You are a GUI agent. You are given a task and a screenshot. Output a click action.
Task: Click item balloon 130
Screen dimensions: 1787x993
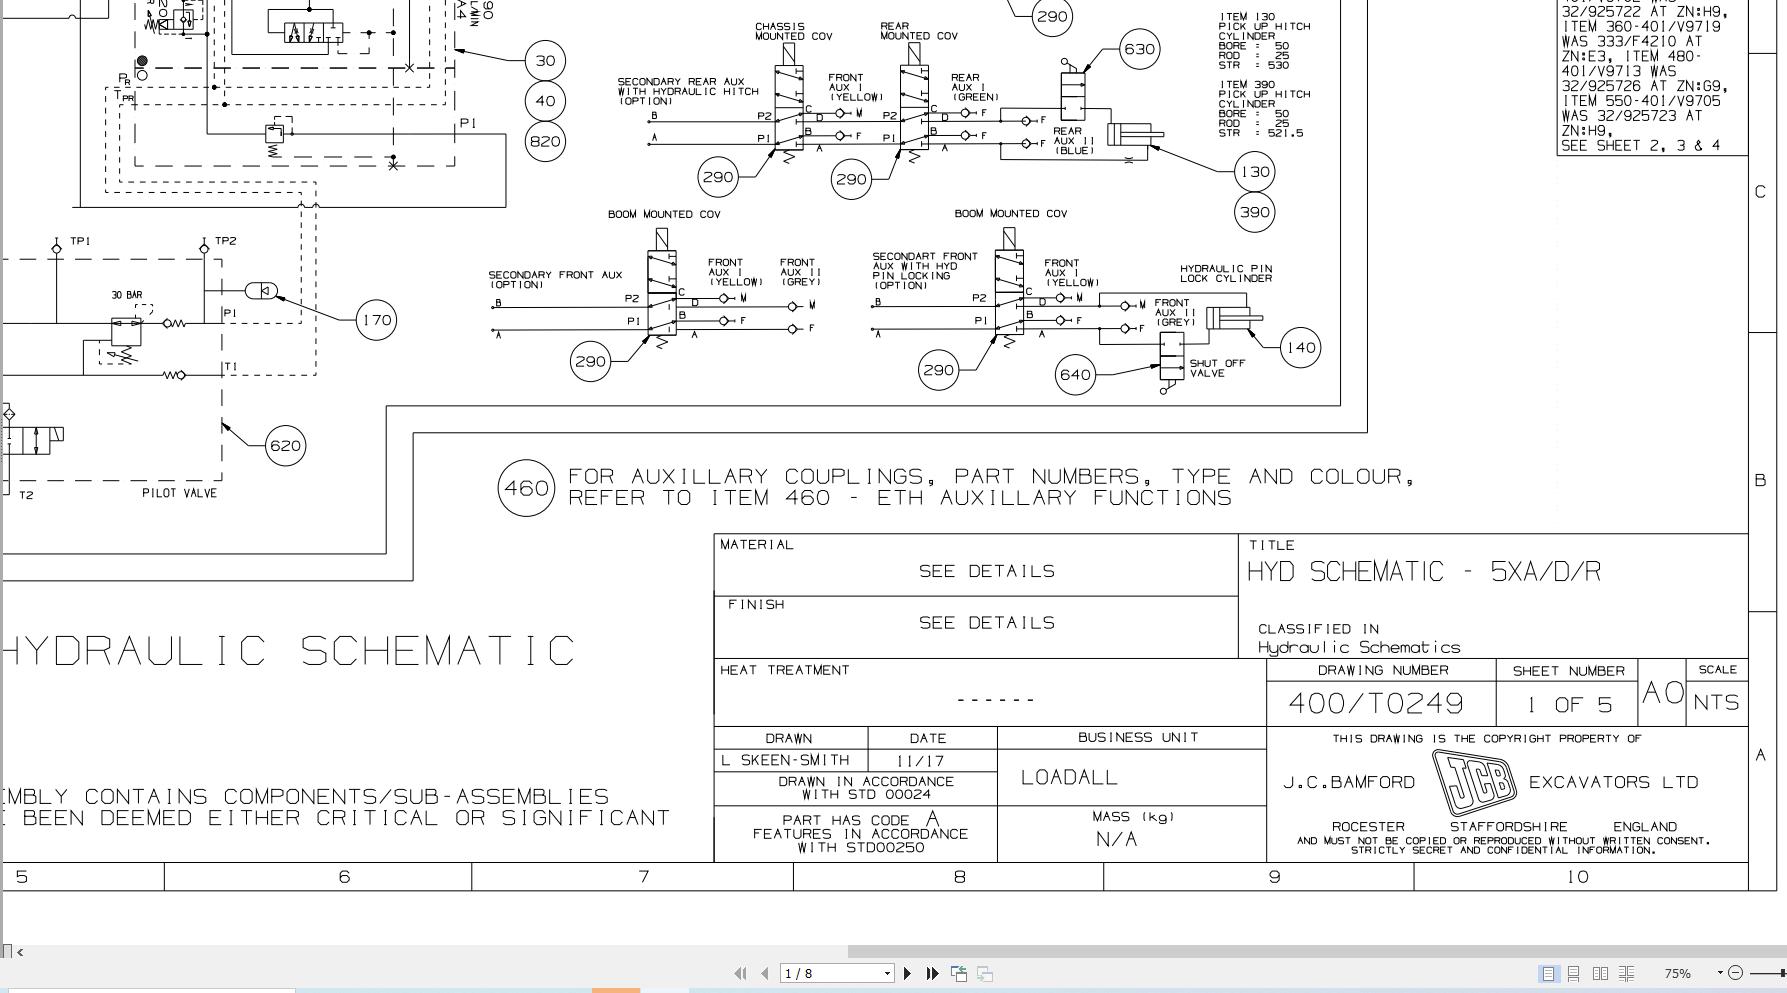tap(1254, 172)
